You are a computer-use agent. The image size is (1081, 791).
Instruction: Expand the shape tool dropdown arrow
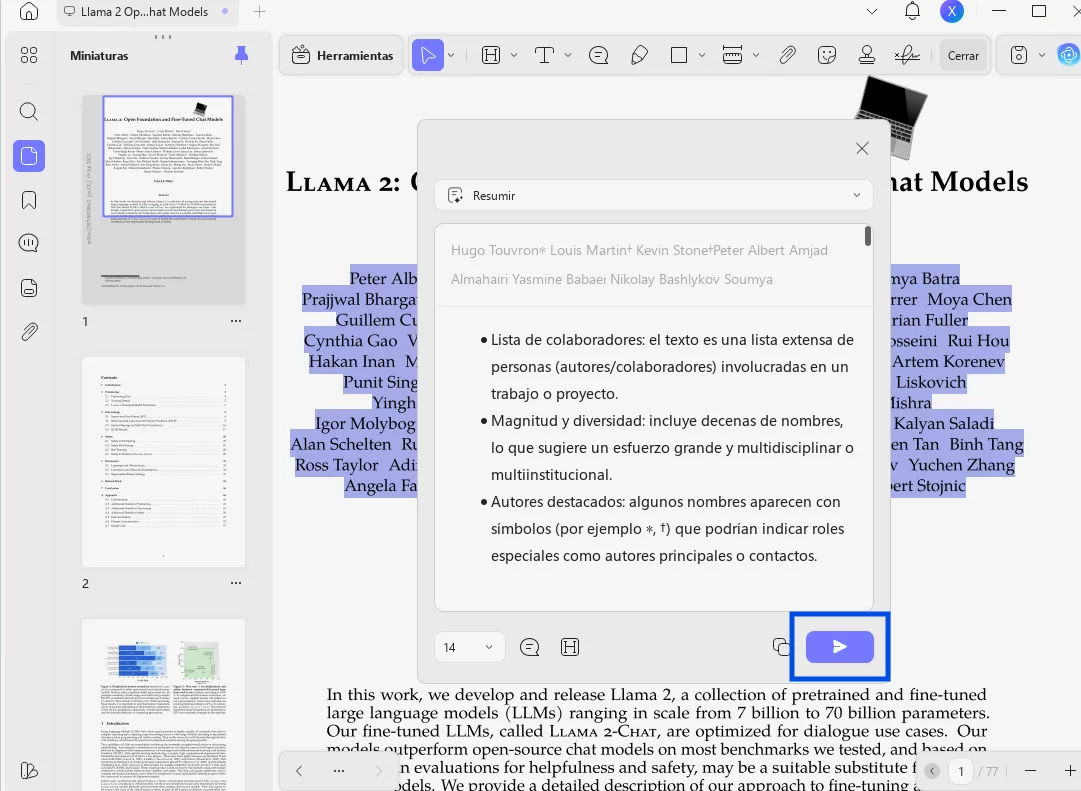click(x=702, y=55)
